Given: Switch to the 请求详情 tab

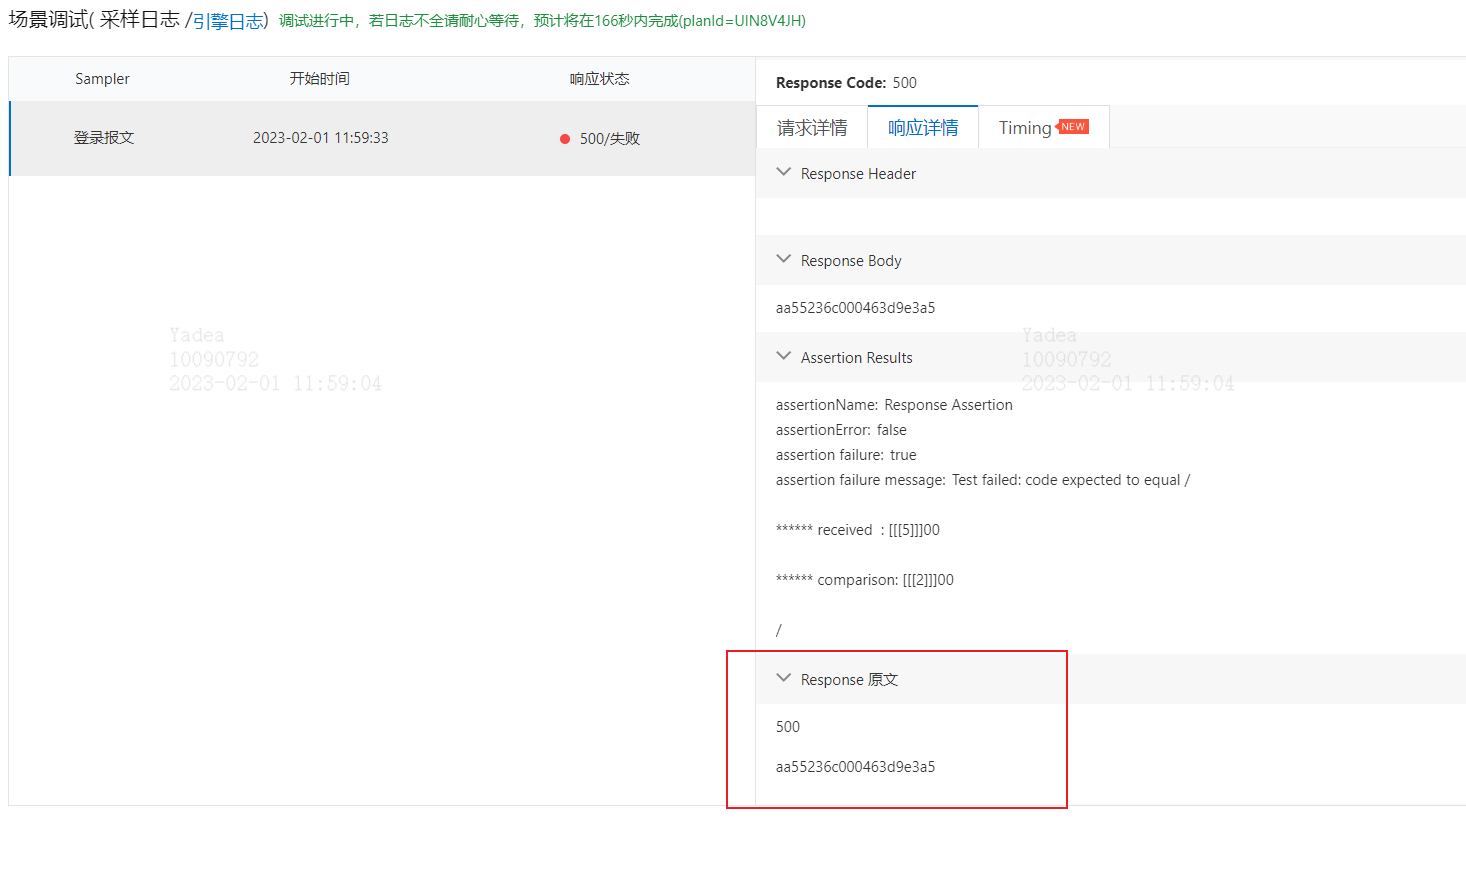Looking at the screenshot, I should (x=812, y=128).
